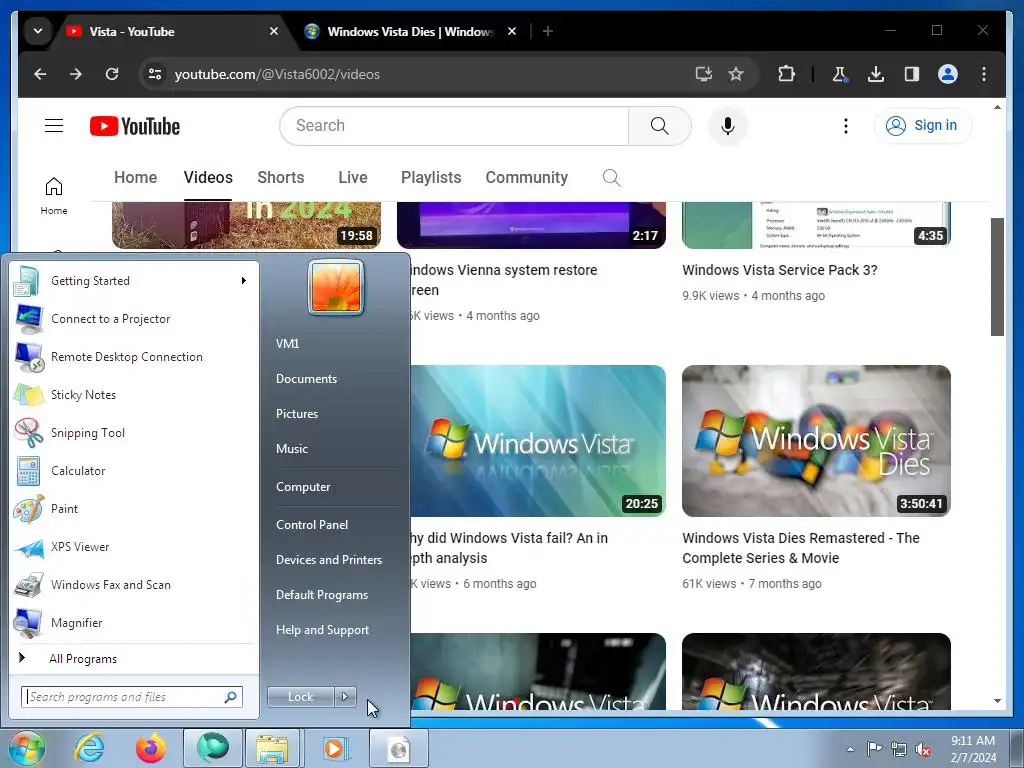The image size is (1024, 768).
Task: Click the browser back arrow
Action: 40,74
